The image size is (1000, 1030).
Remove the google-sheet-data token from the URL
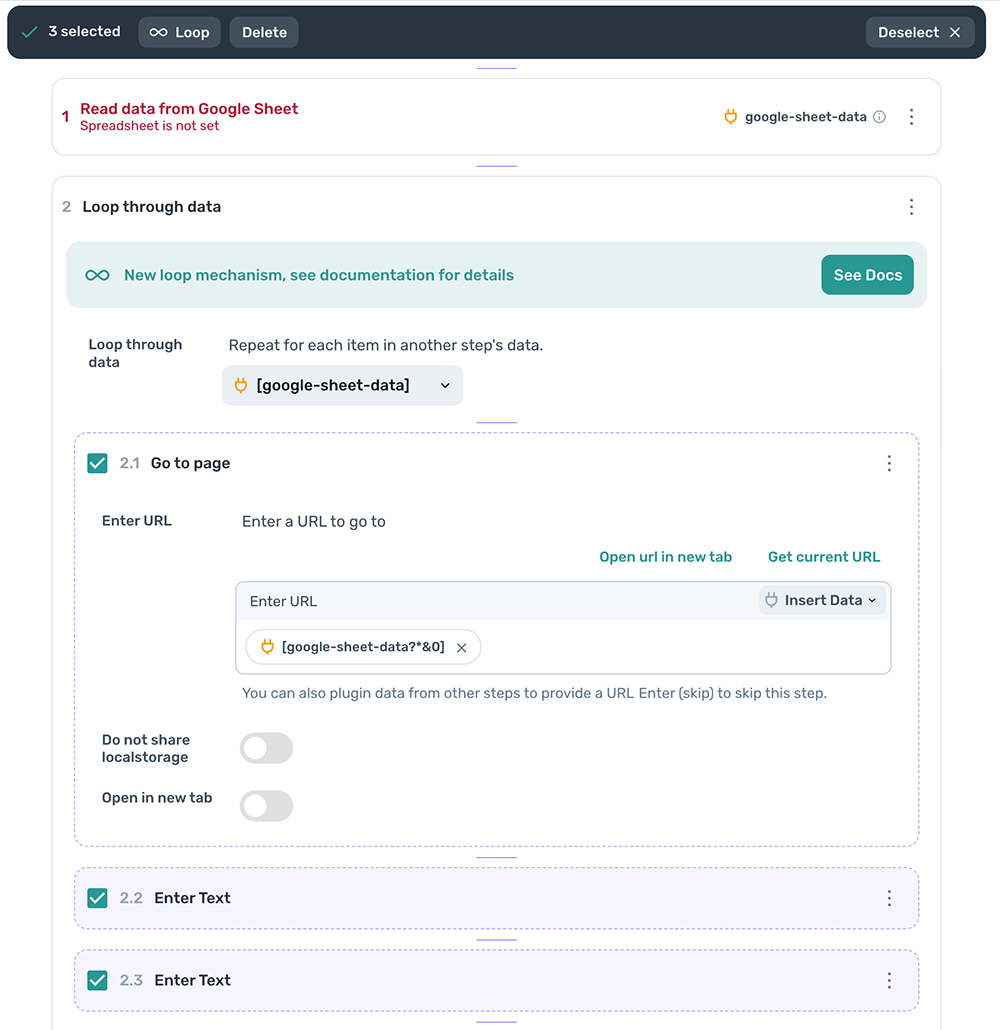pyautogui.click(x=461, y=647)
